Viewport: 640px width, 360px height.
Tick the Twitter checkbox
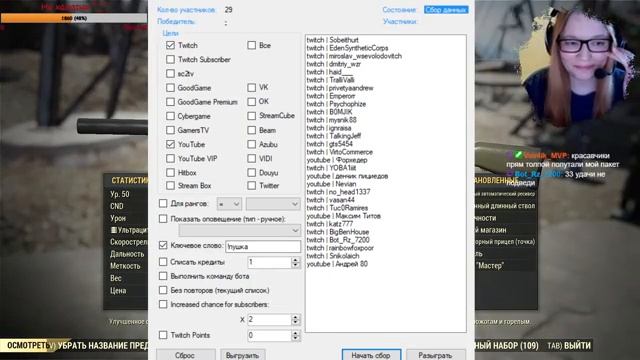(251, 186)
